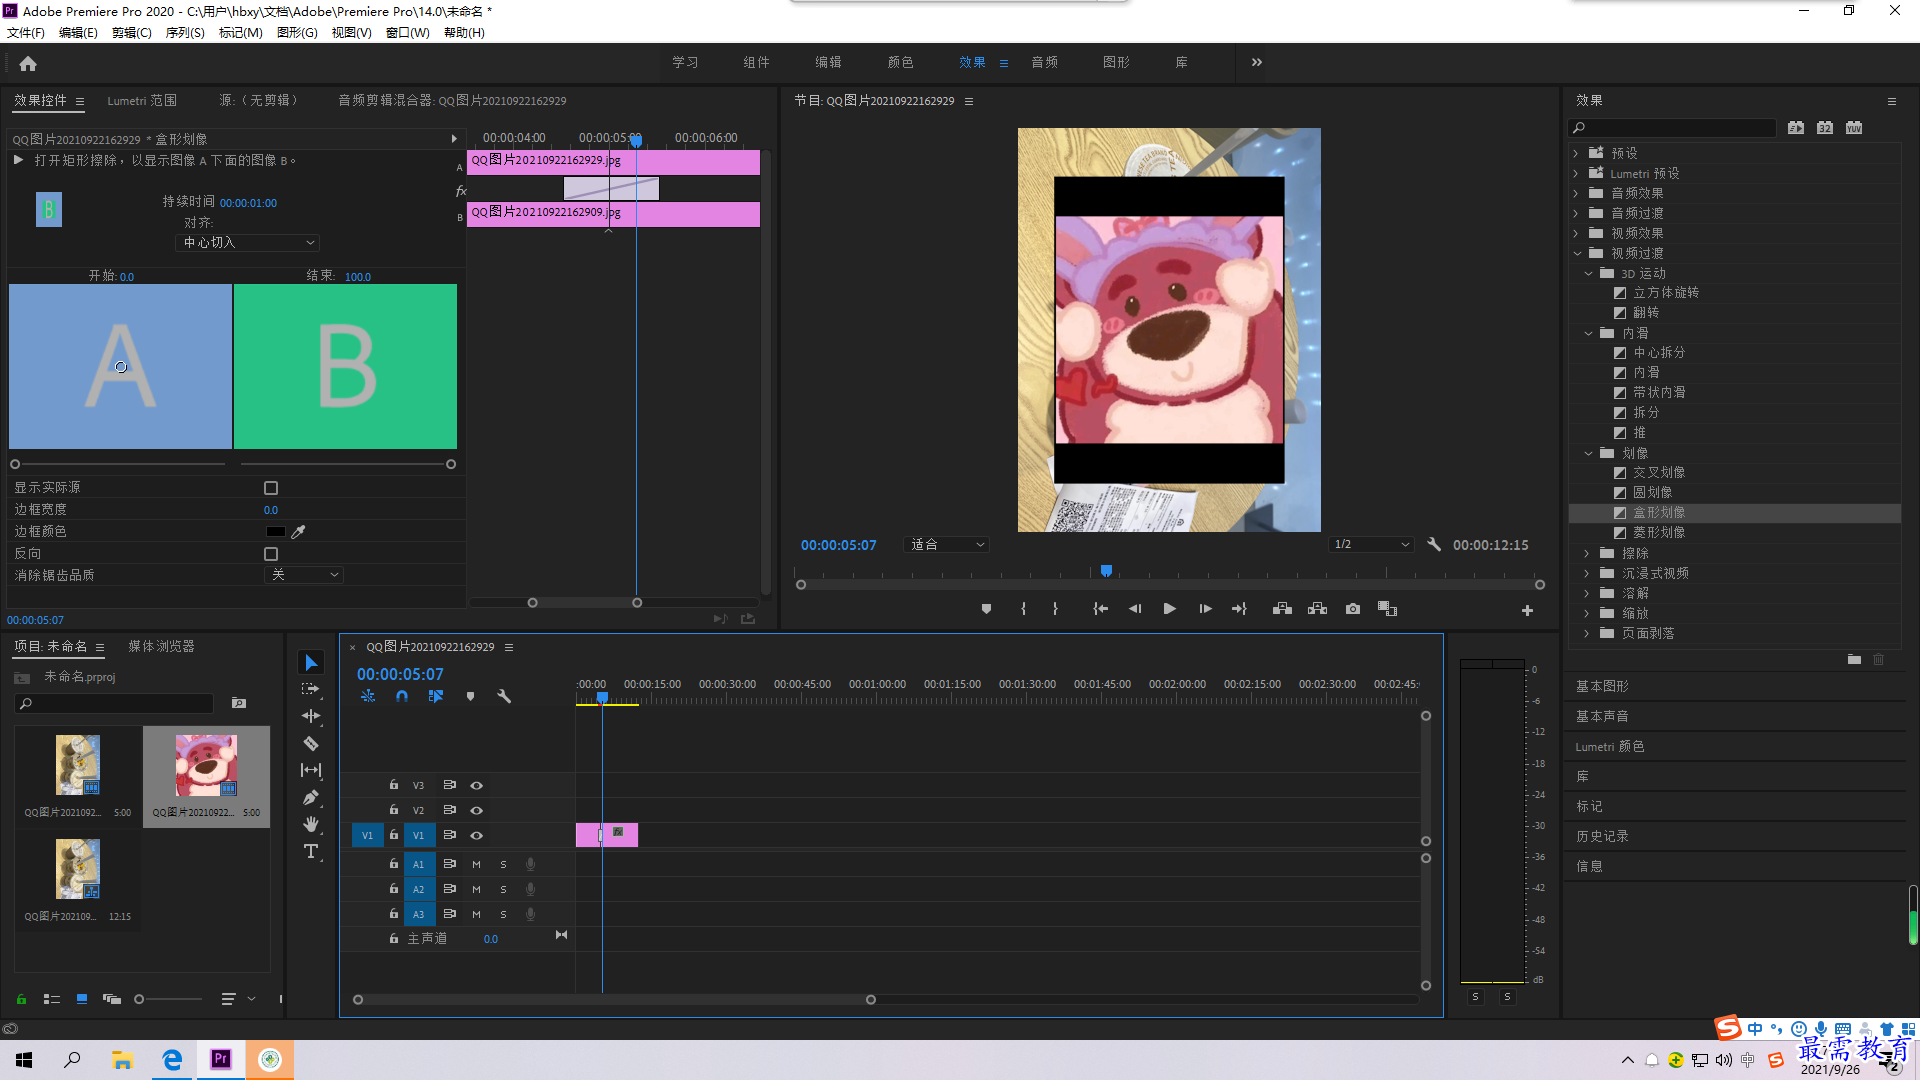Click the Play button in Program monitor
Viewport: 1920px width, 1080px height.
pyautogui.click(x=1169, y=609)
